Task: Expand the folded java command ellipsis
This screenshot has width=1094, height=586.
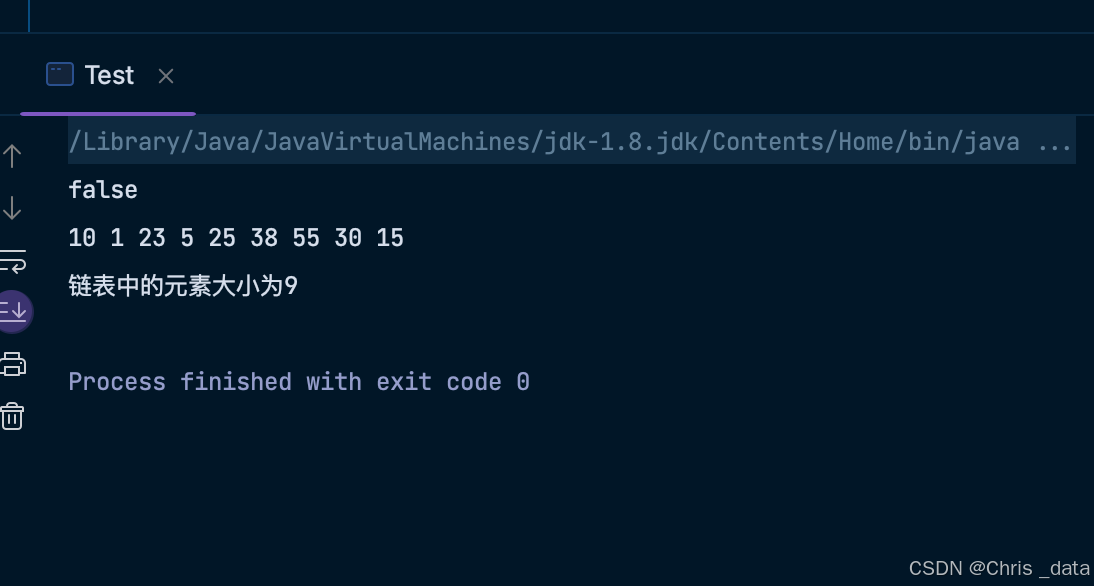Action: pyautogui.click(x=1055, y=142)
